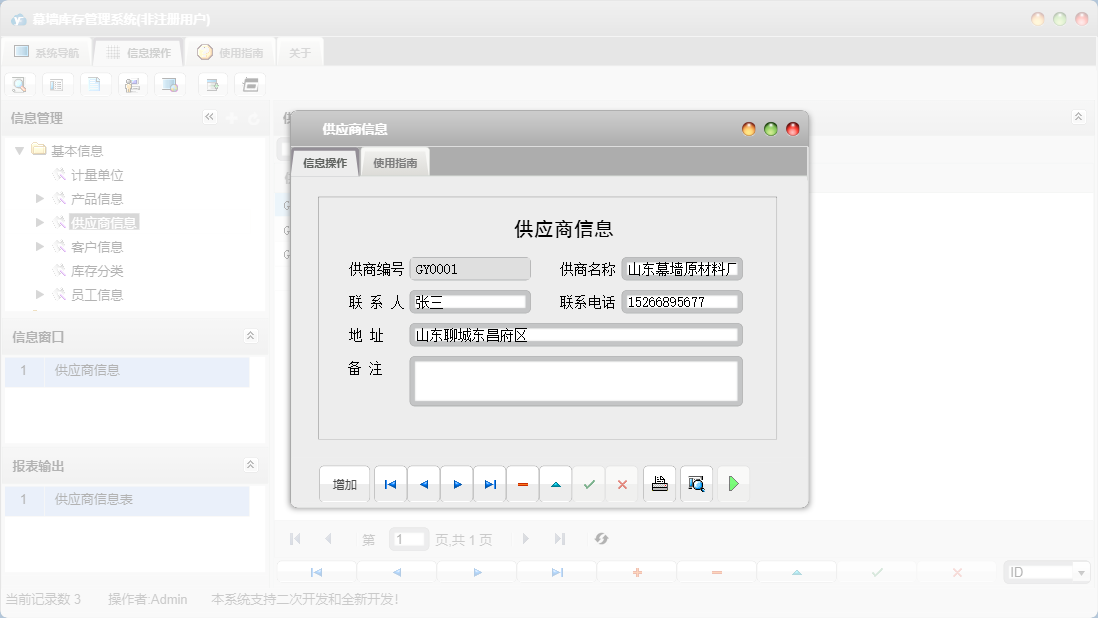Screen dimensions: 1098x618
Task: Click the next record arrow in the dialog
Action: (456, 484)
